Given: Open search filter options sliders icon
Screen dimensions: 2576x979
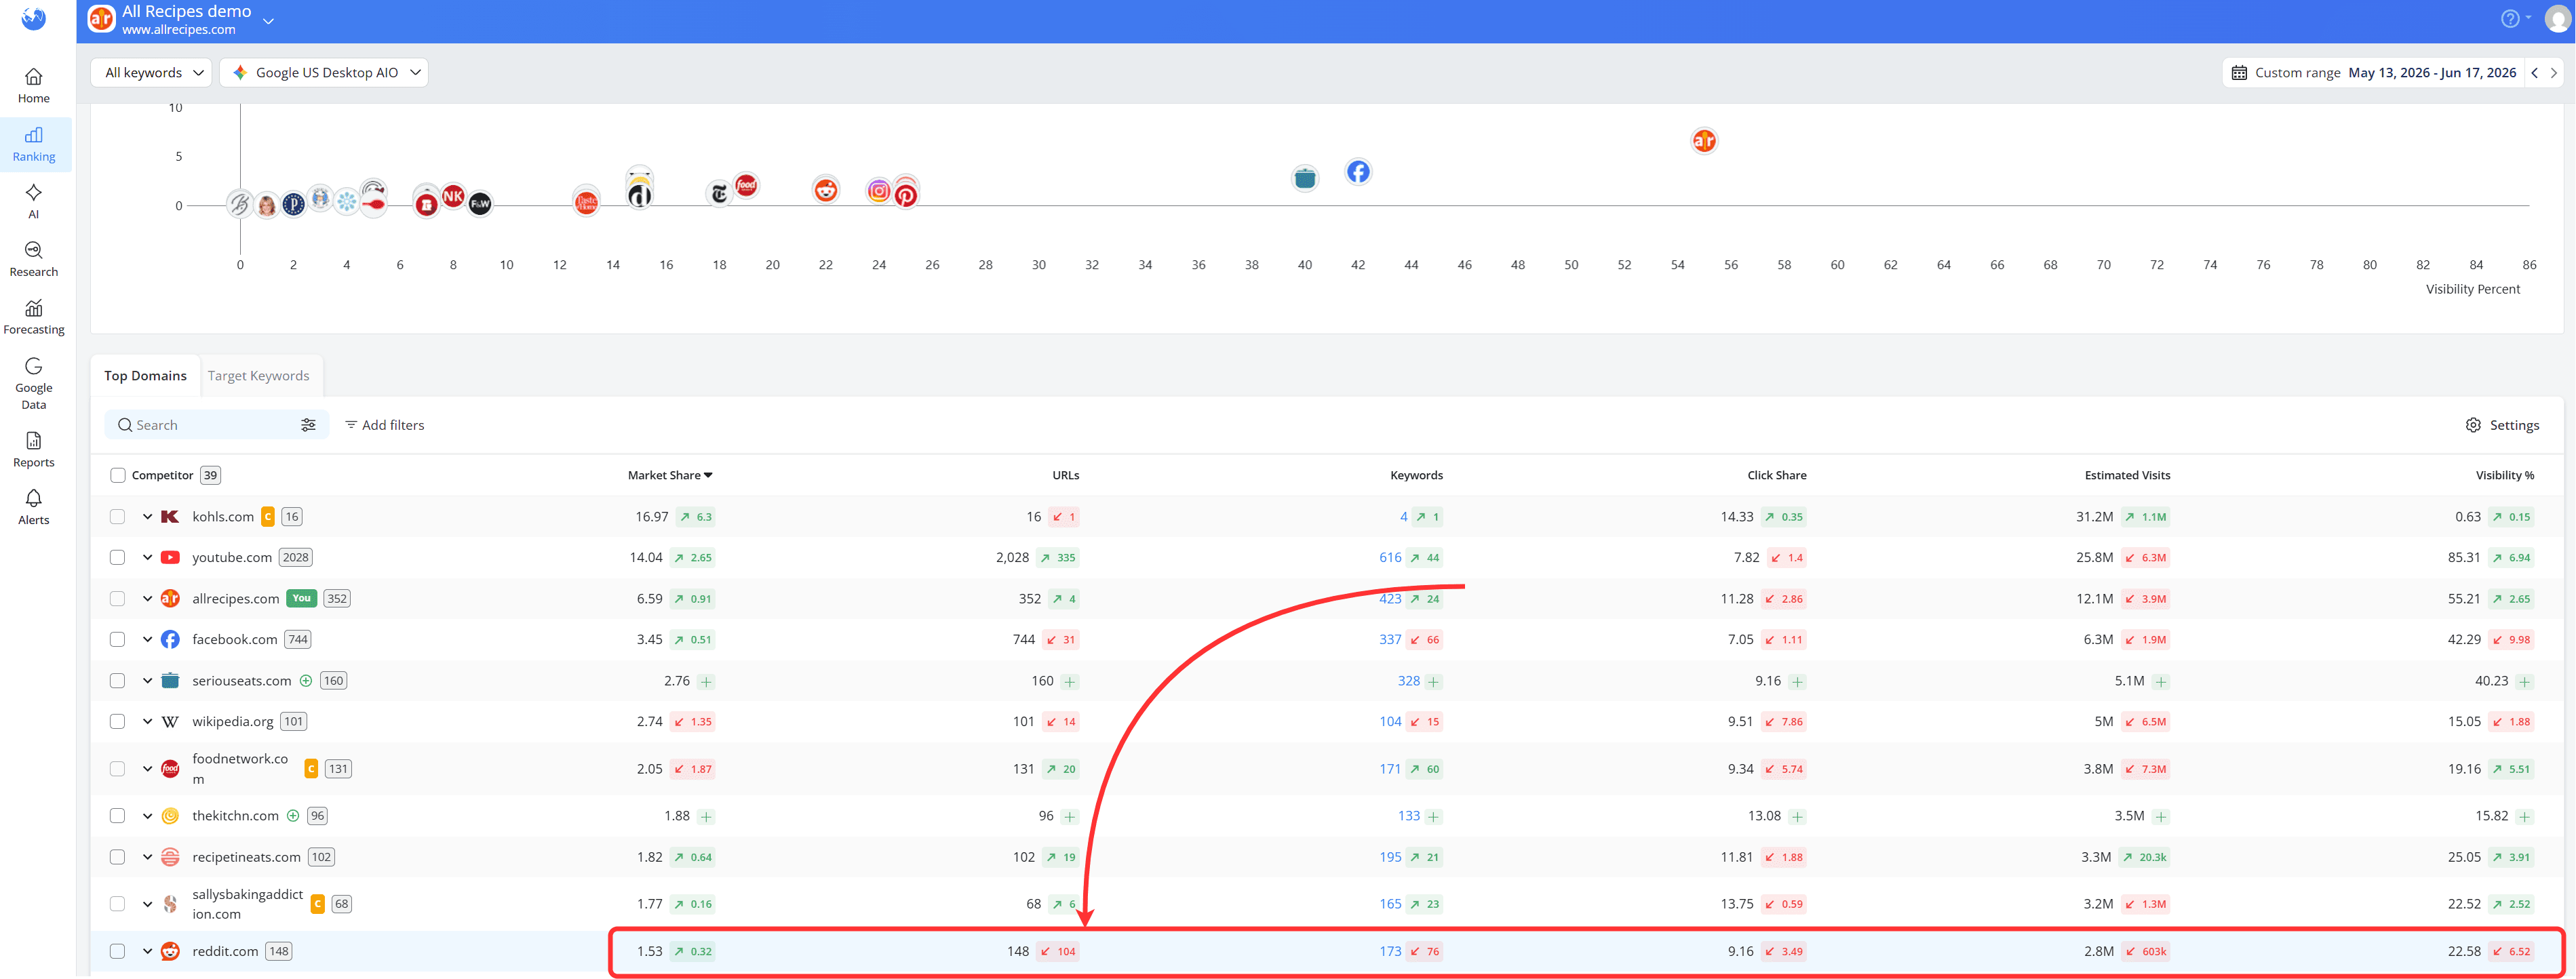Looking at the screenshot, I should [308, 425].
